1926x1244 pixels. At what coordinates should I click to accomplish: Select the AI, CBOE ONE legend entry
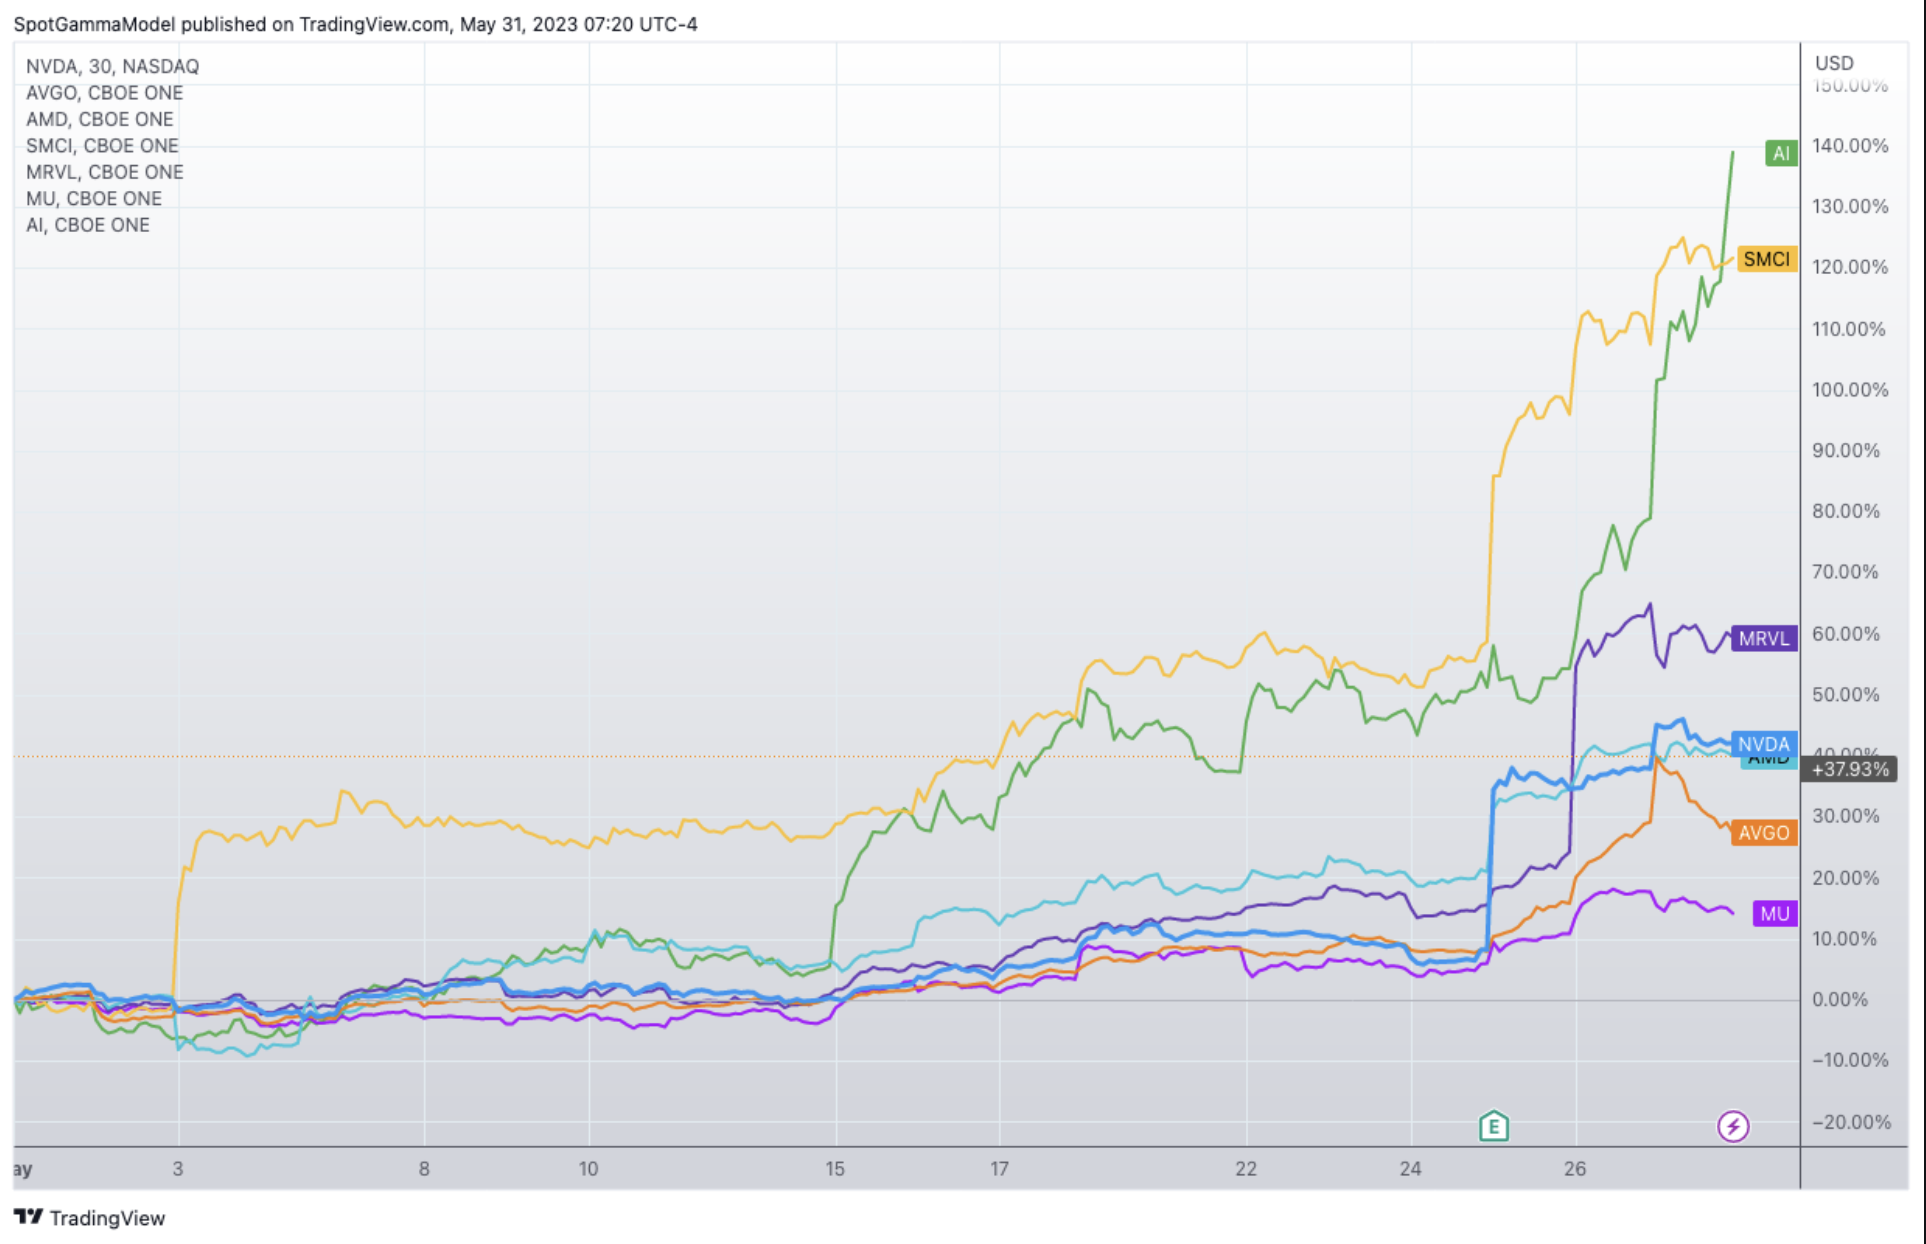coord(88,225)
